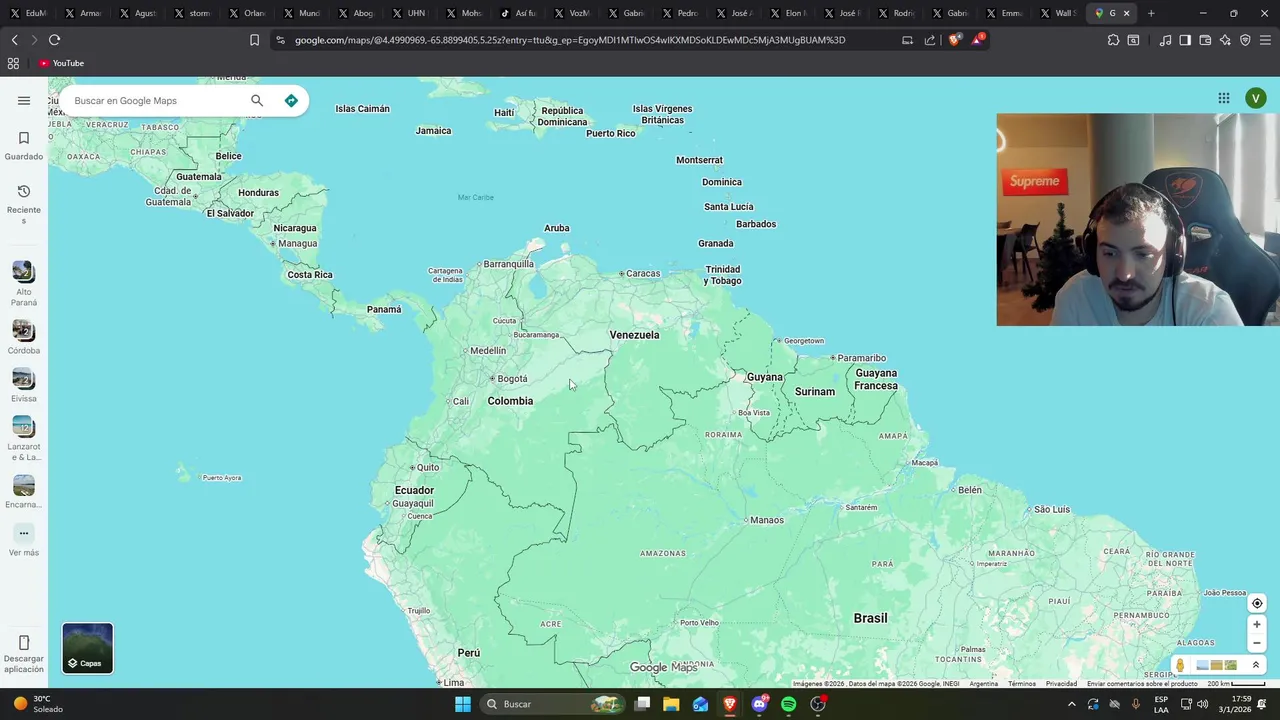Click the Manaos city label
This screenshot has height=720, width=1280.
click(767, 520)
